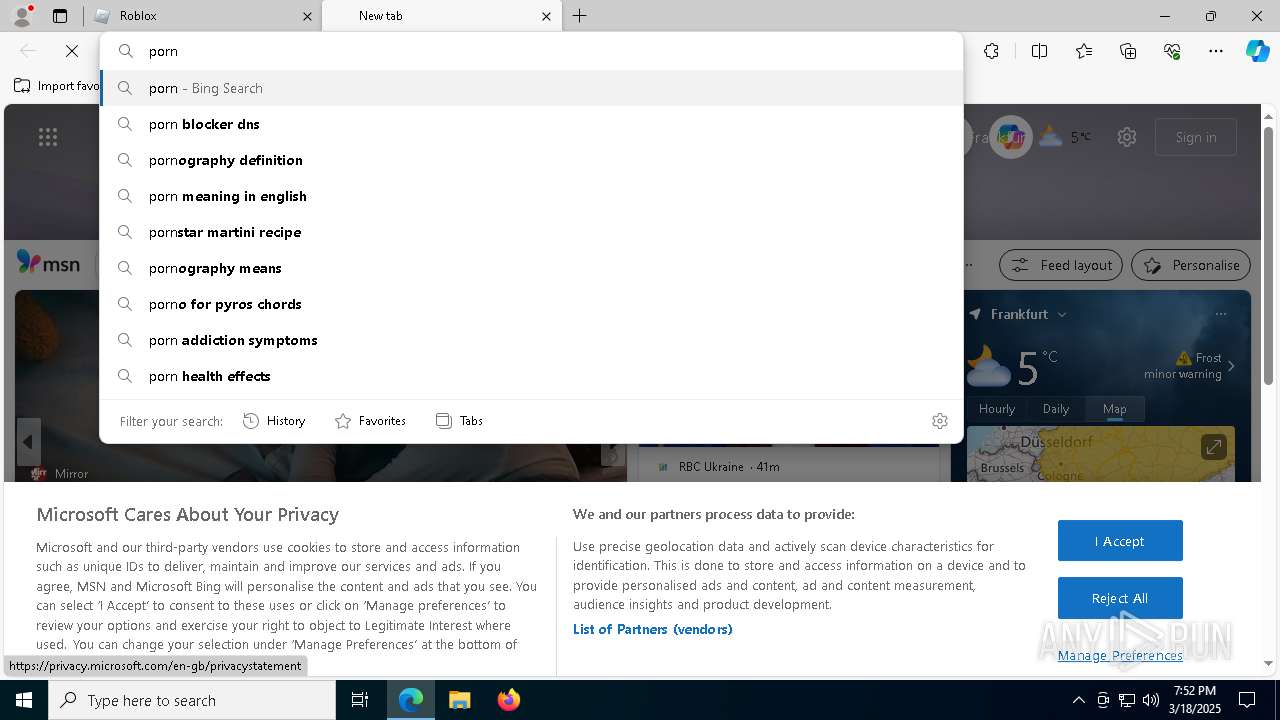This screenshot has height=720, width=1280.
Task: Select Daily weather tab
Action: (x=1056, y=408)
